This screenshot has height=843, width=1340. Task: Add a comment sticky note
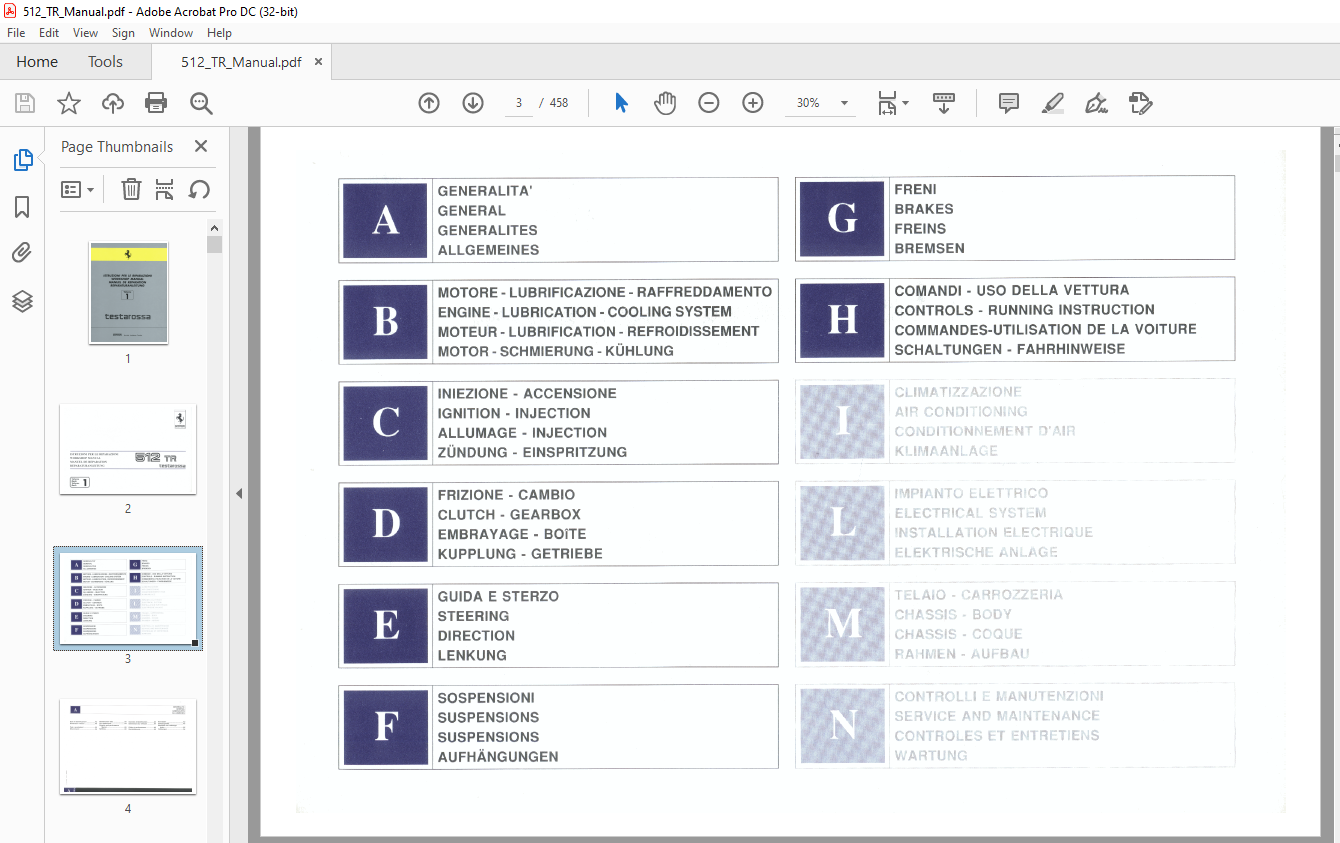pos(1009,103)
